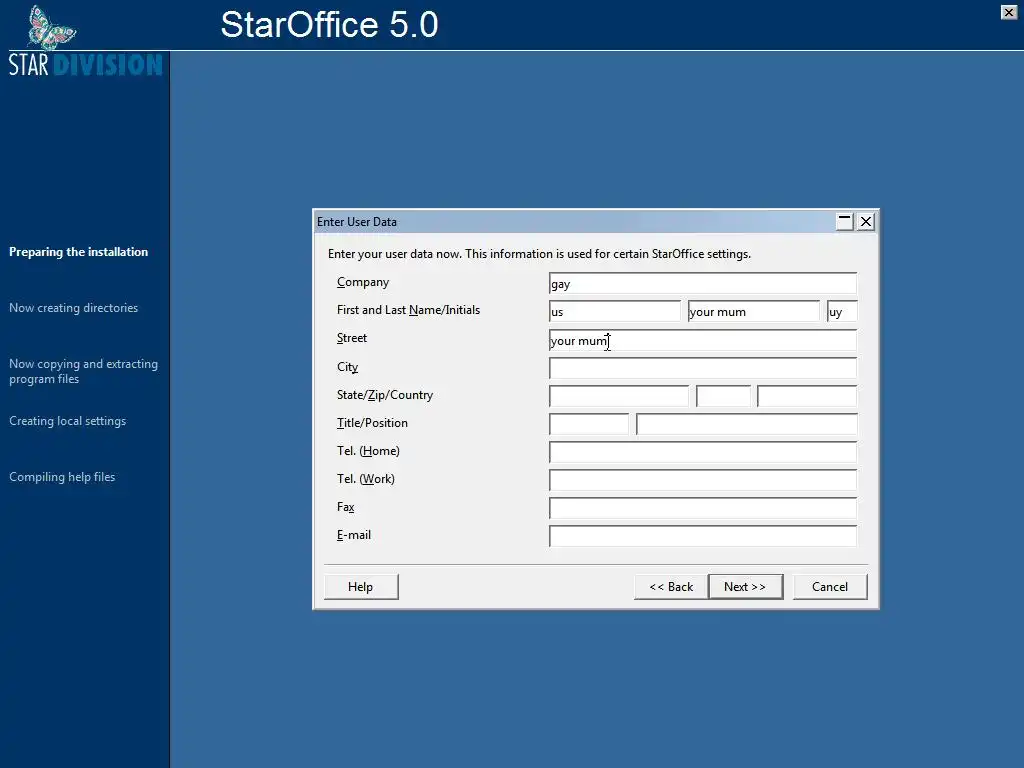The width and height of the screenshot is (1024, 768).
Task: Click 'Now copying and extracting program files' text
Action: pyautogui.click(x=84, y=371)
